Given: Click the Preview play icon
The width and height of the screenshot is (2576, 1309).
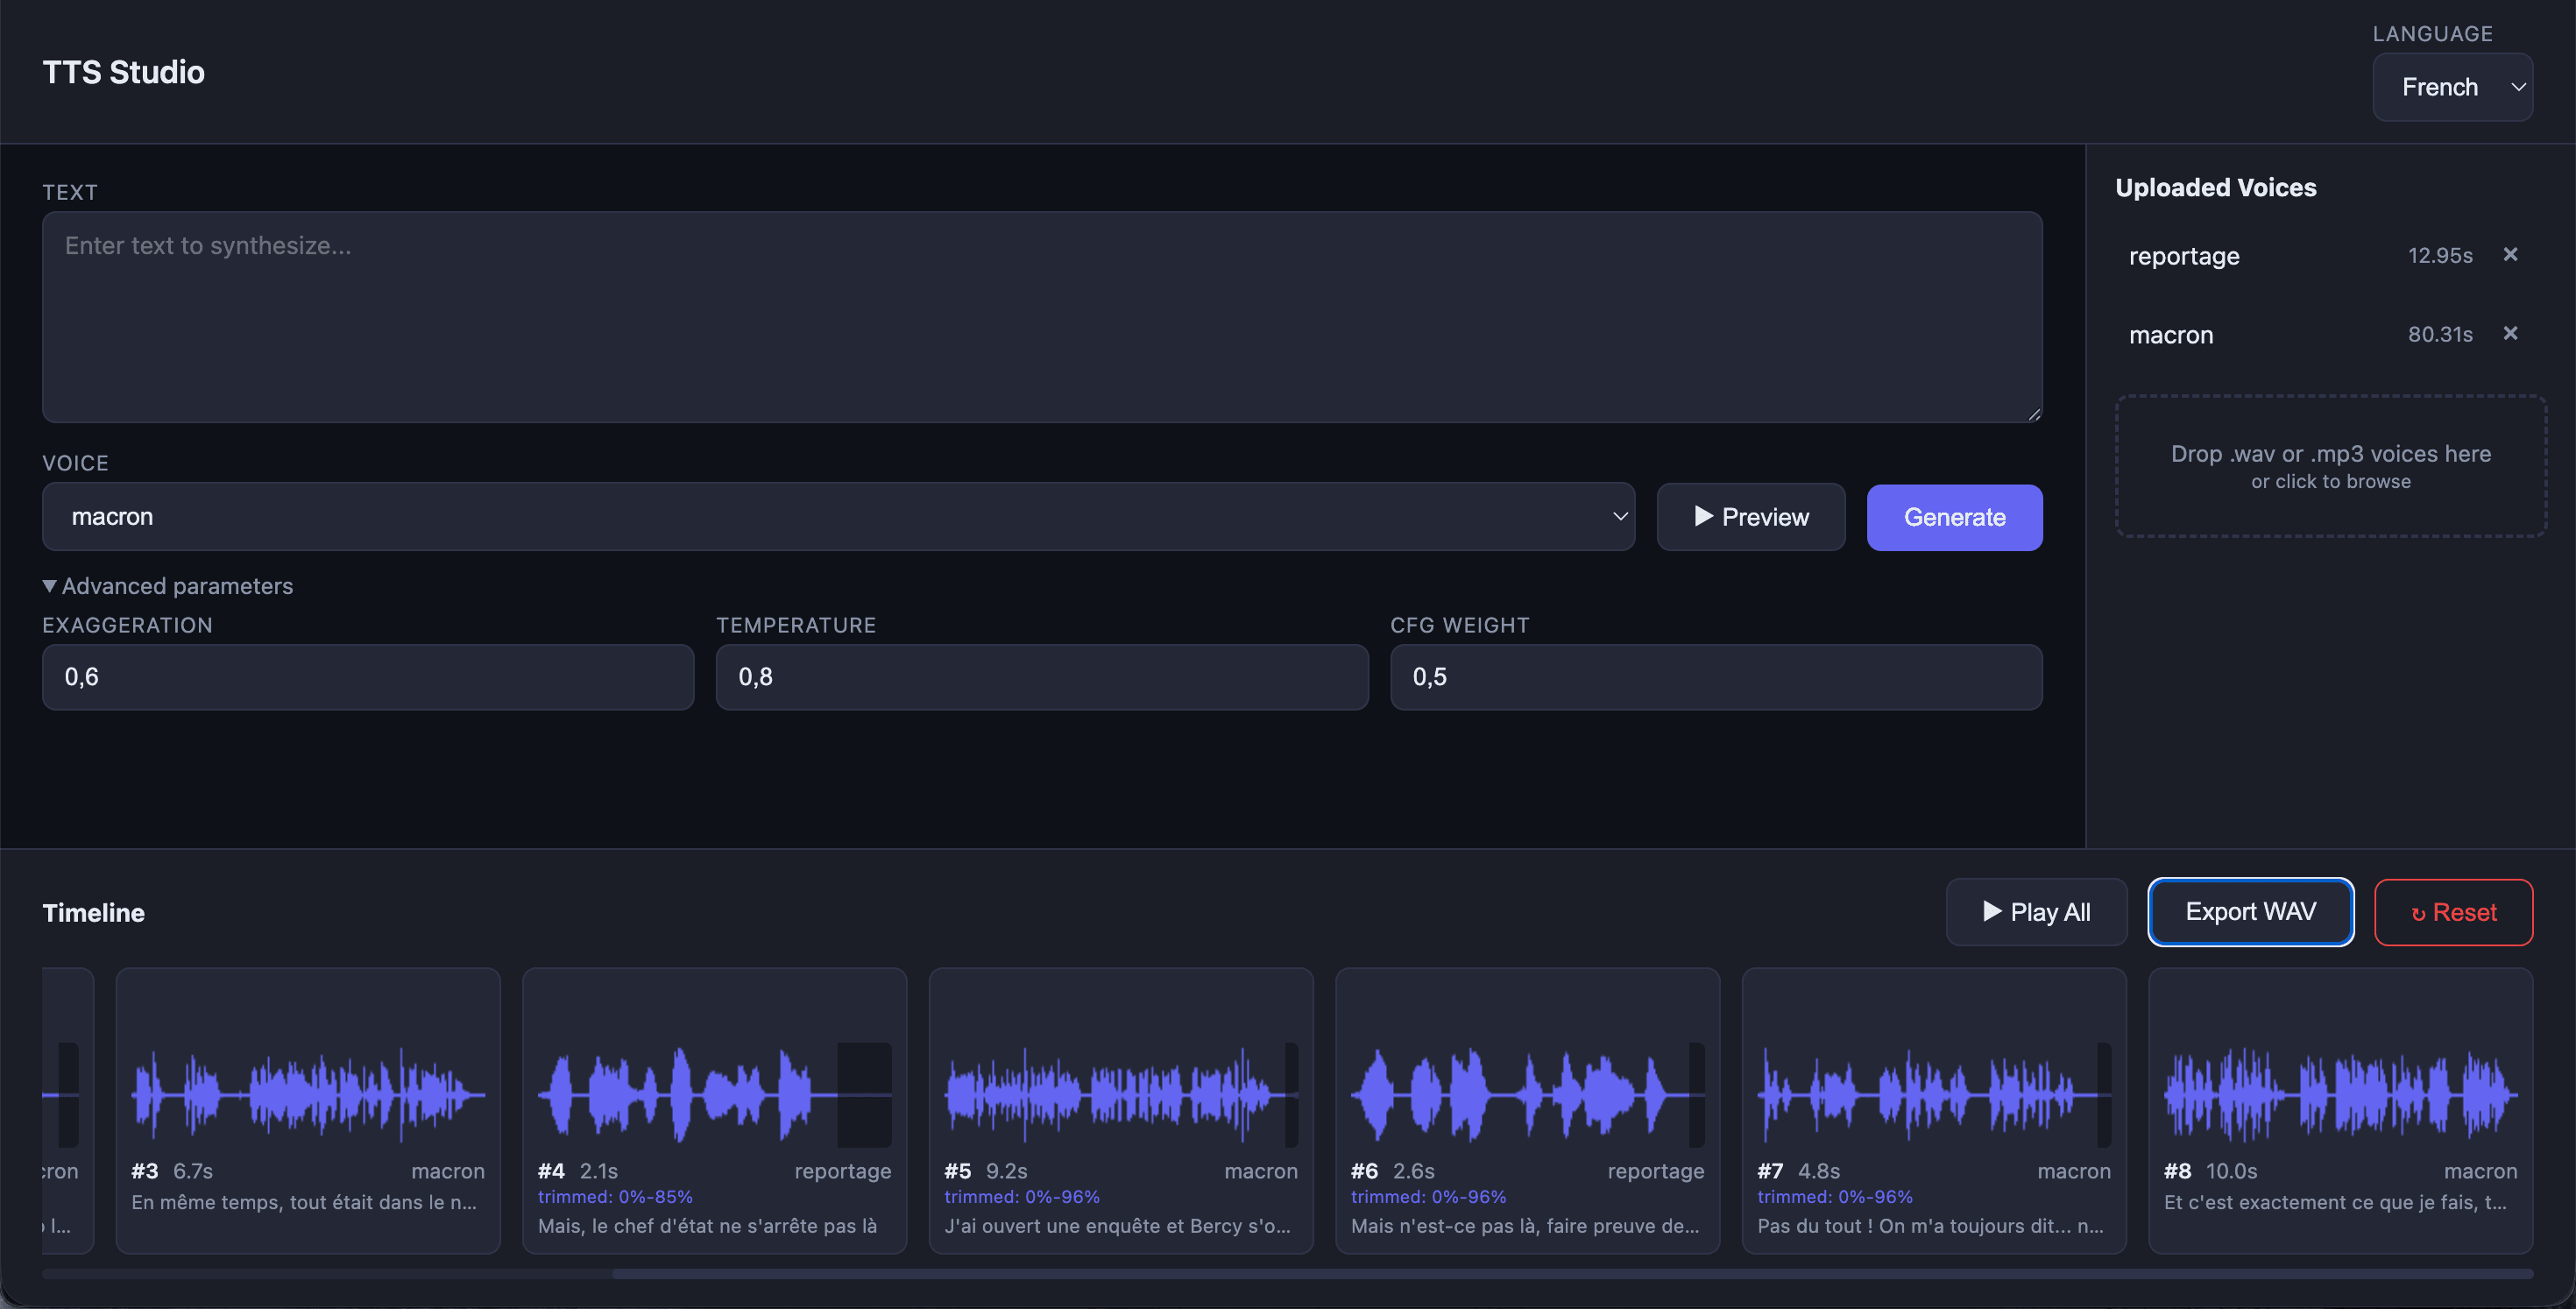Looking at the screenshot, I should [1703, 517].
